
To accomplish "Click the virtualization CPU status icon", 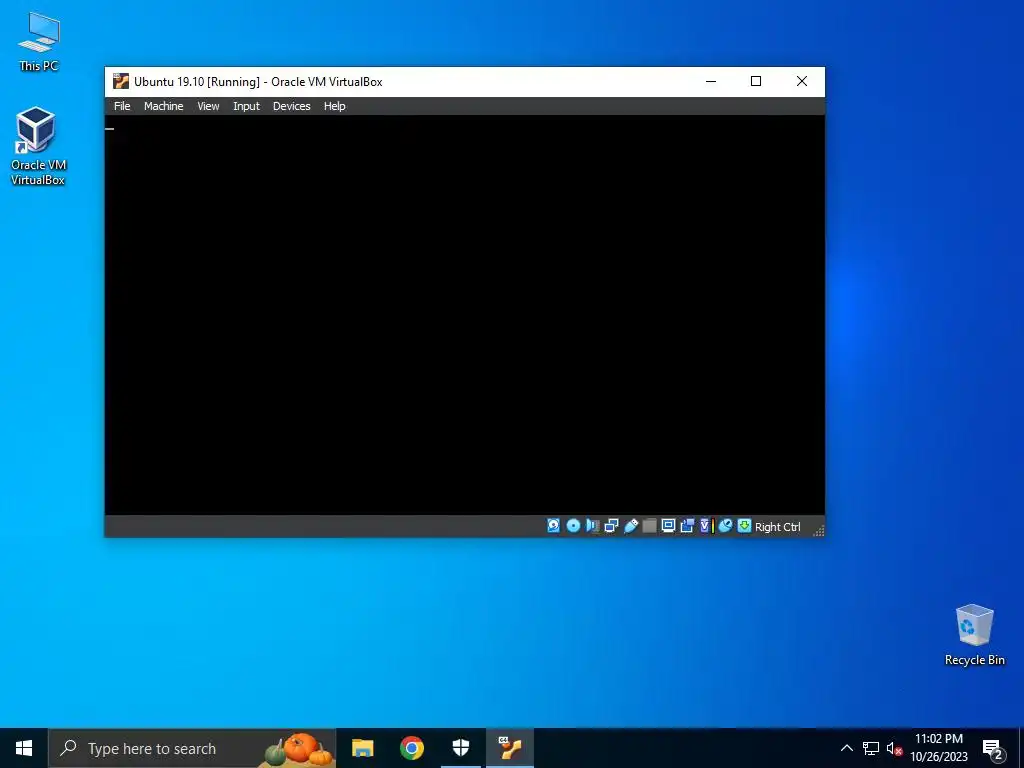I will (705, 526).
